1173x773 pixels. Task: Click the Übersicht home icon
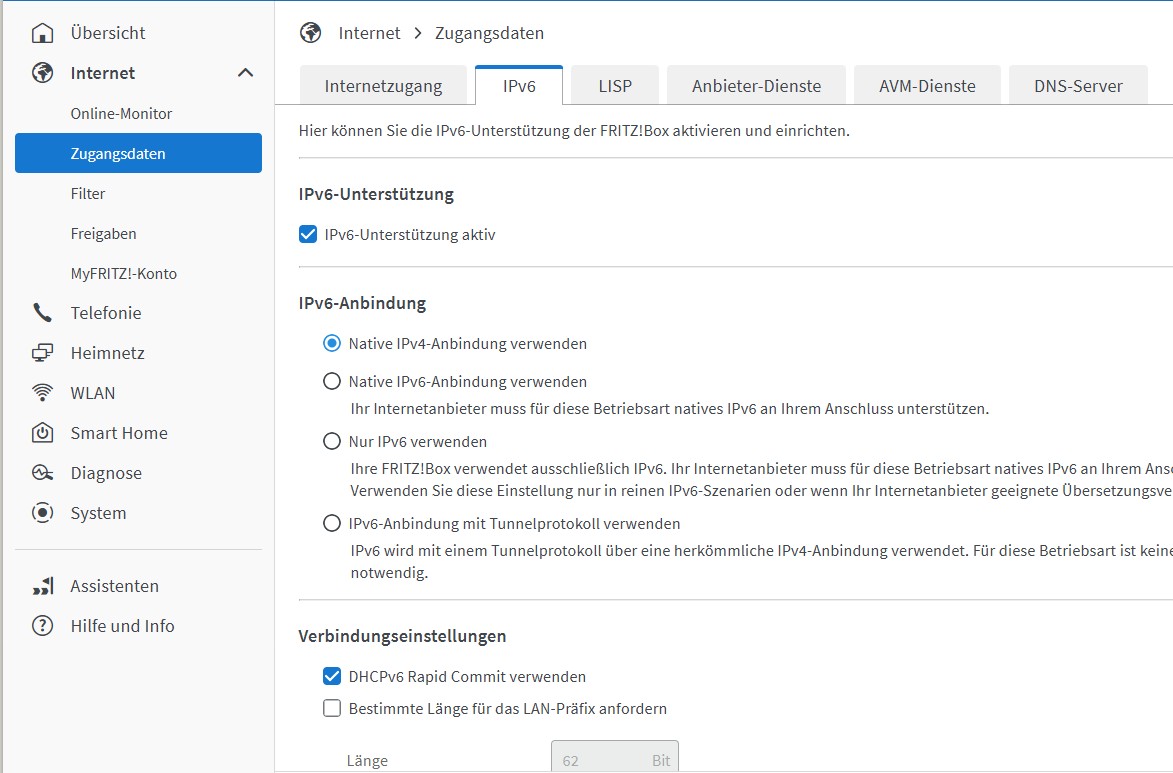(43, 33)
